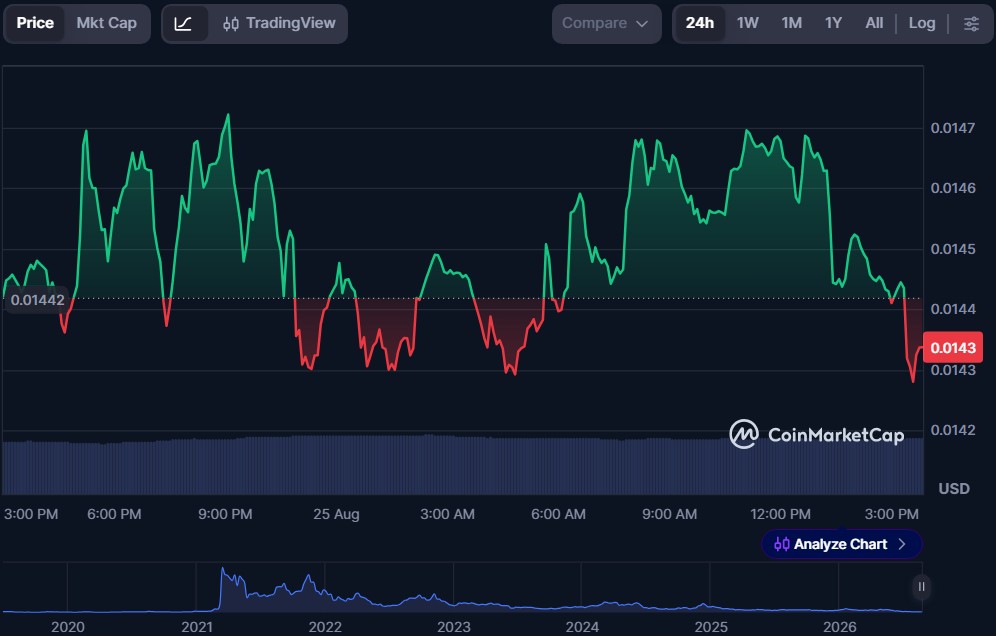Click the USD currency label
The height and width of the screenshot is (636, 996).
pos(954,489)
